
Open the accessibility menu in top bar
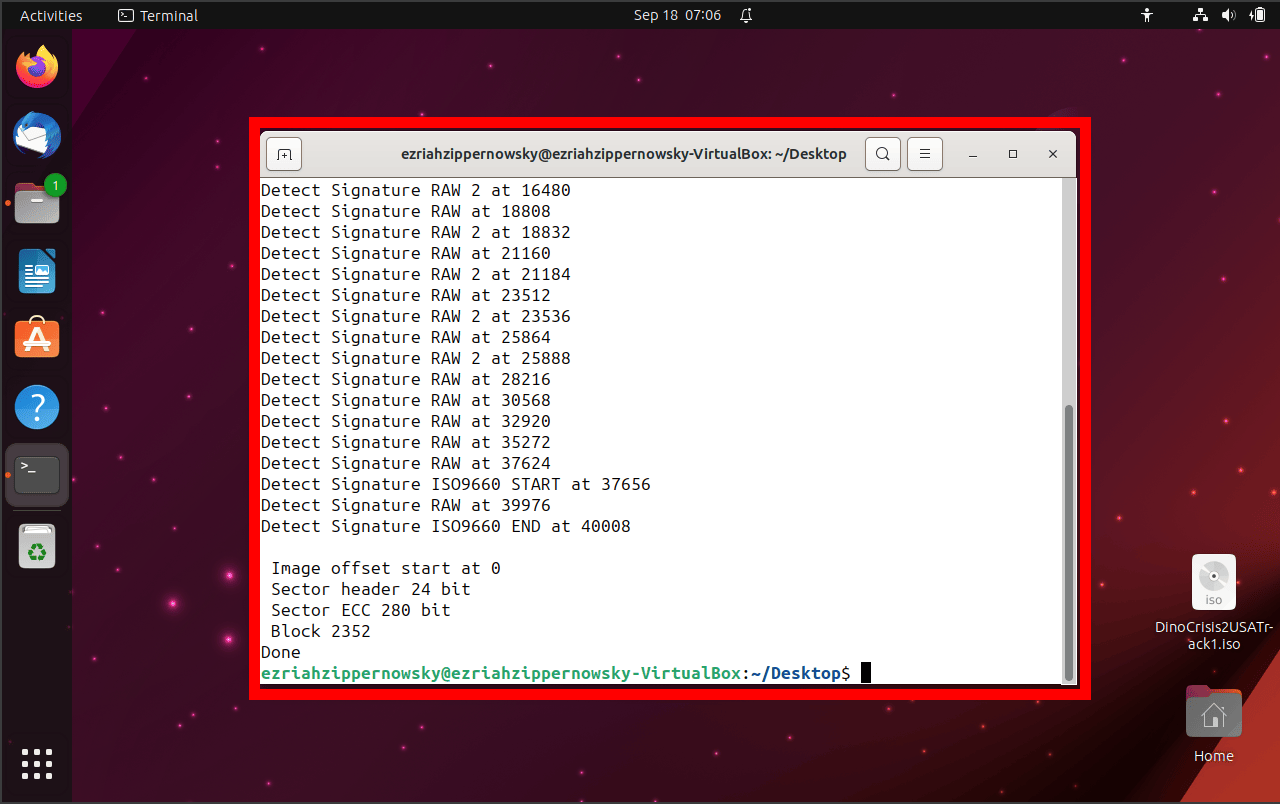click(1147, 15)
